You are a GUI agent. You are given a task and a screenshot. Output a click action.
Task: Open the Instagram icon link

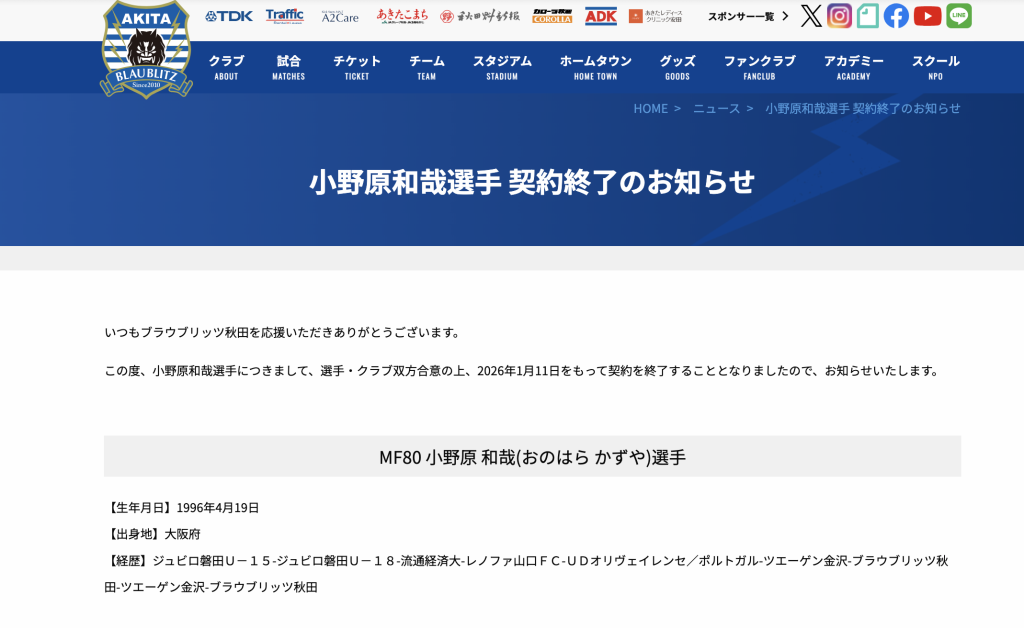click(x=840, y=16)
